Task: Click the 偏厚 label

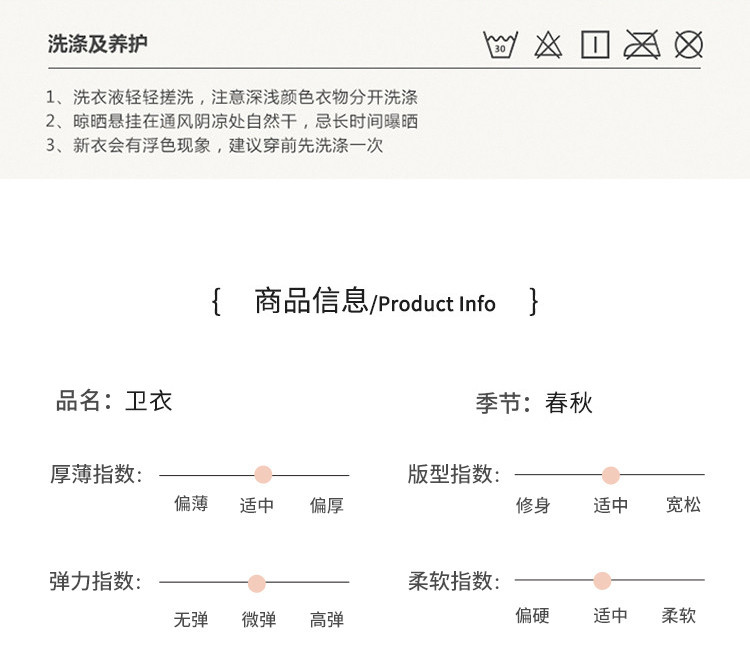Action: (x=326, y=505)
